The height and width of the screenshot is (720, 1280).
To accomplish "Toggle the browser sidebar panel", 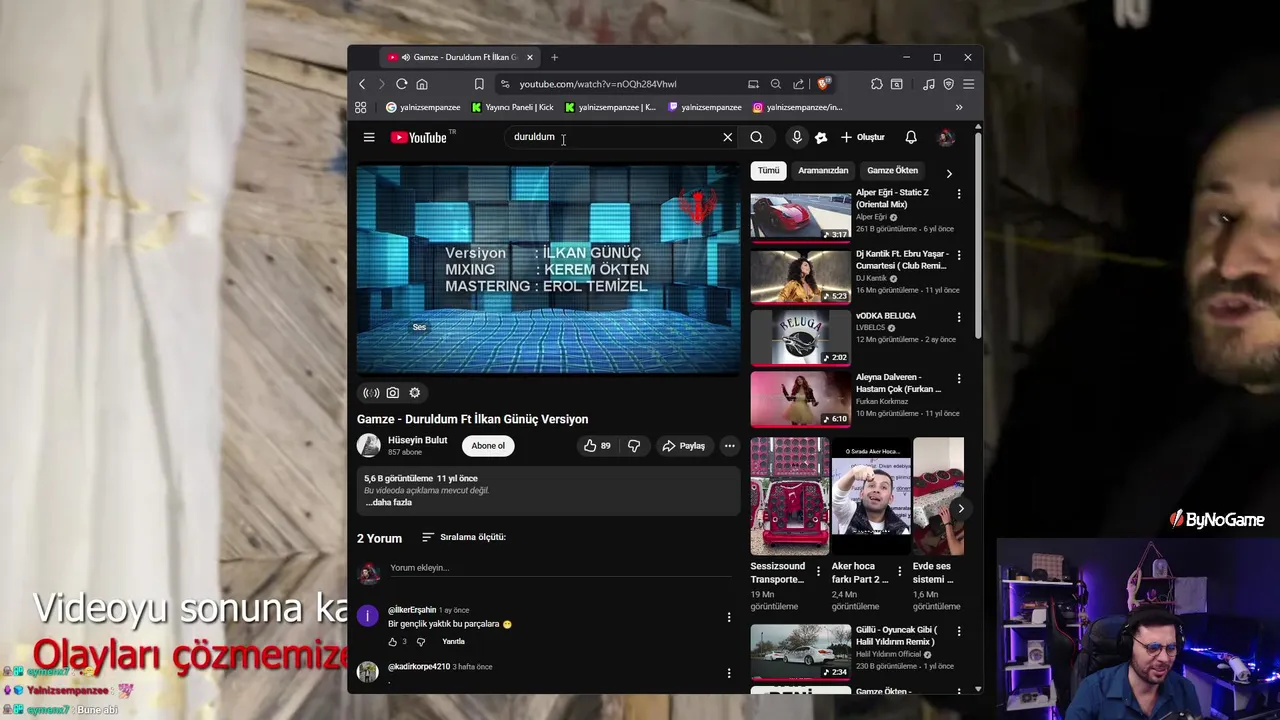I will tap(897, 84).
